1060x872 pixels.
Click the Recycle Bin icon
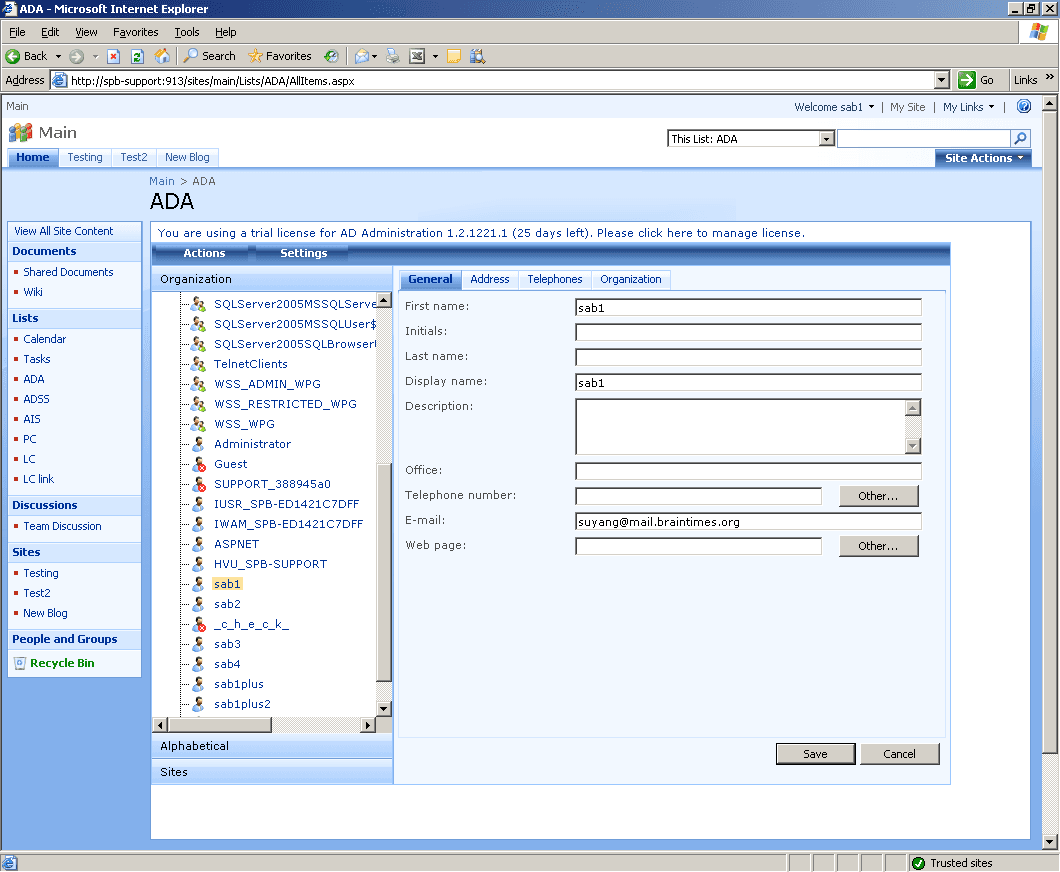(20, 663)
